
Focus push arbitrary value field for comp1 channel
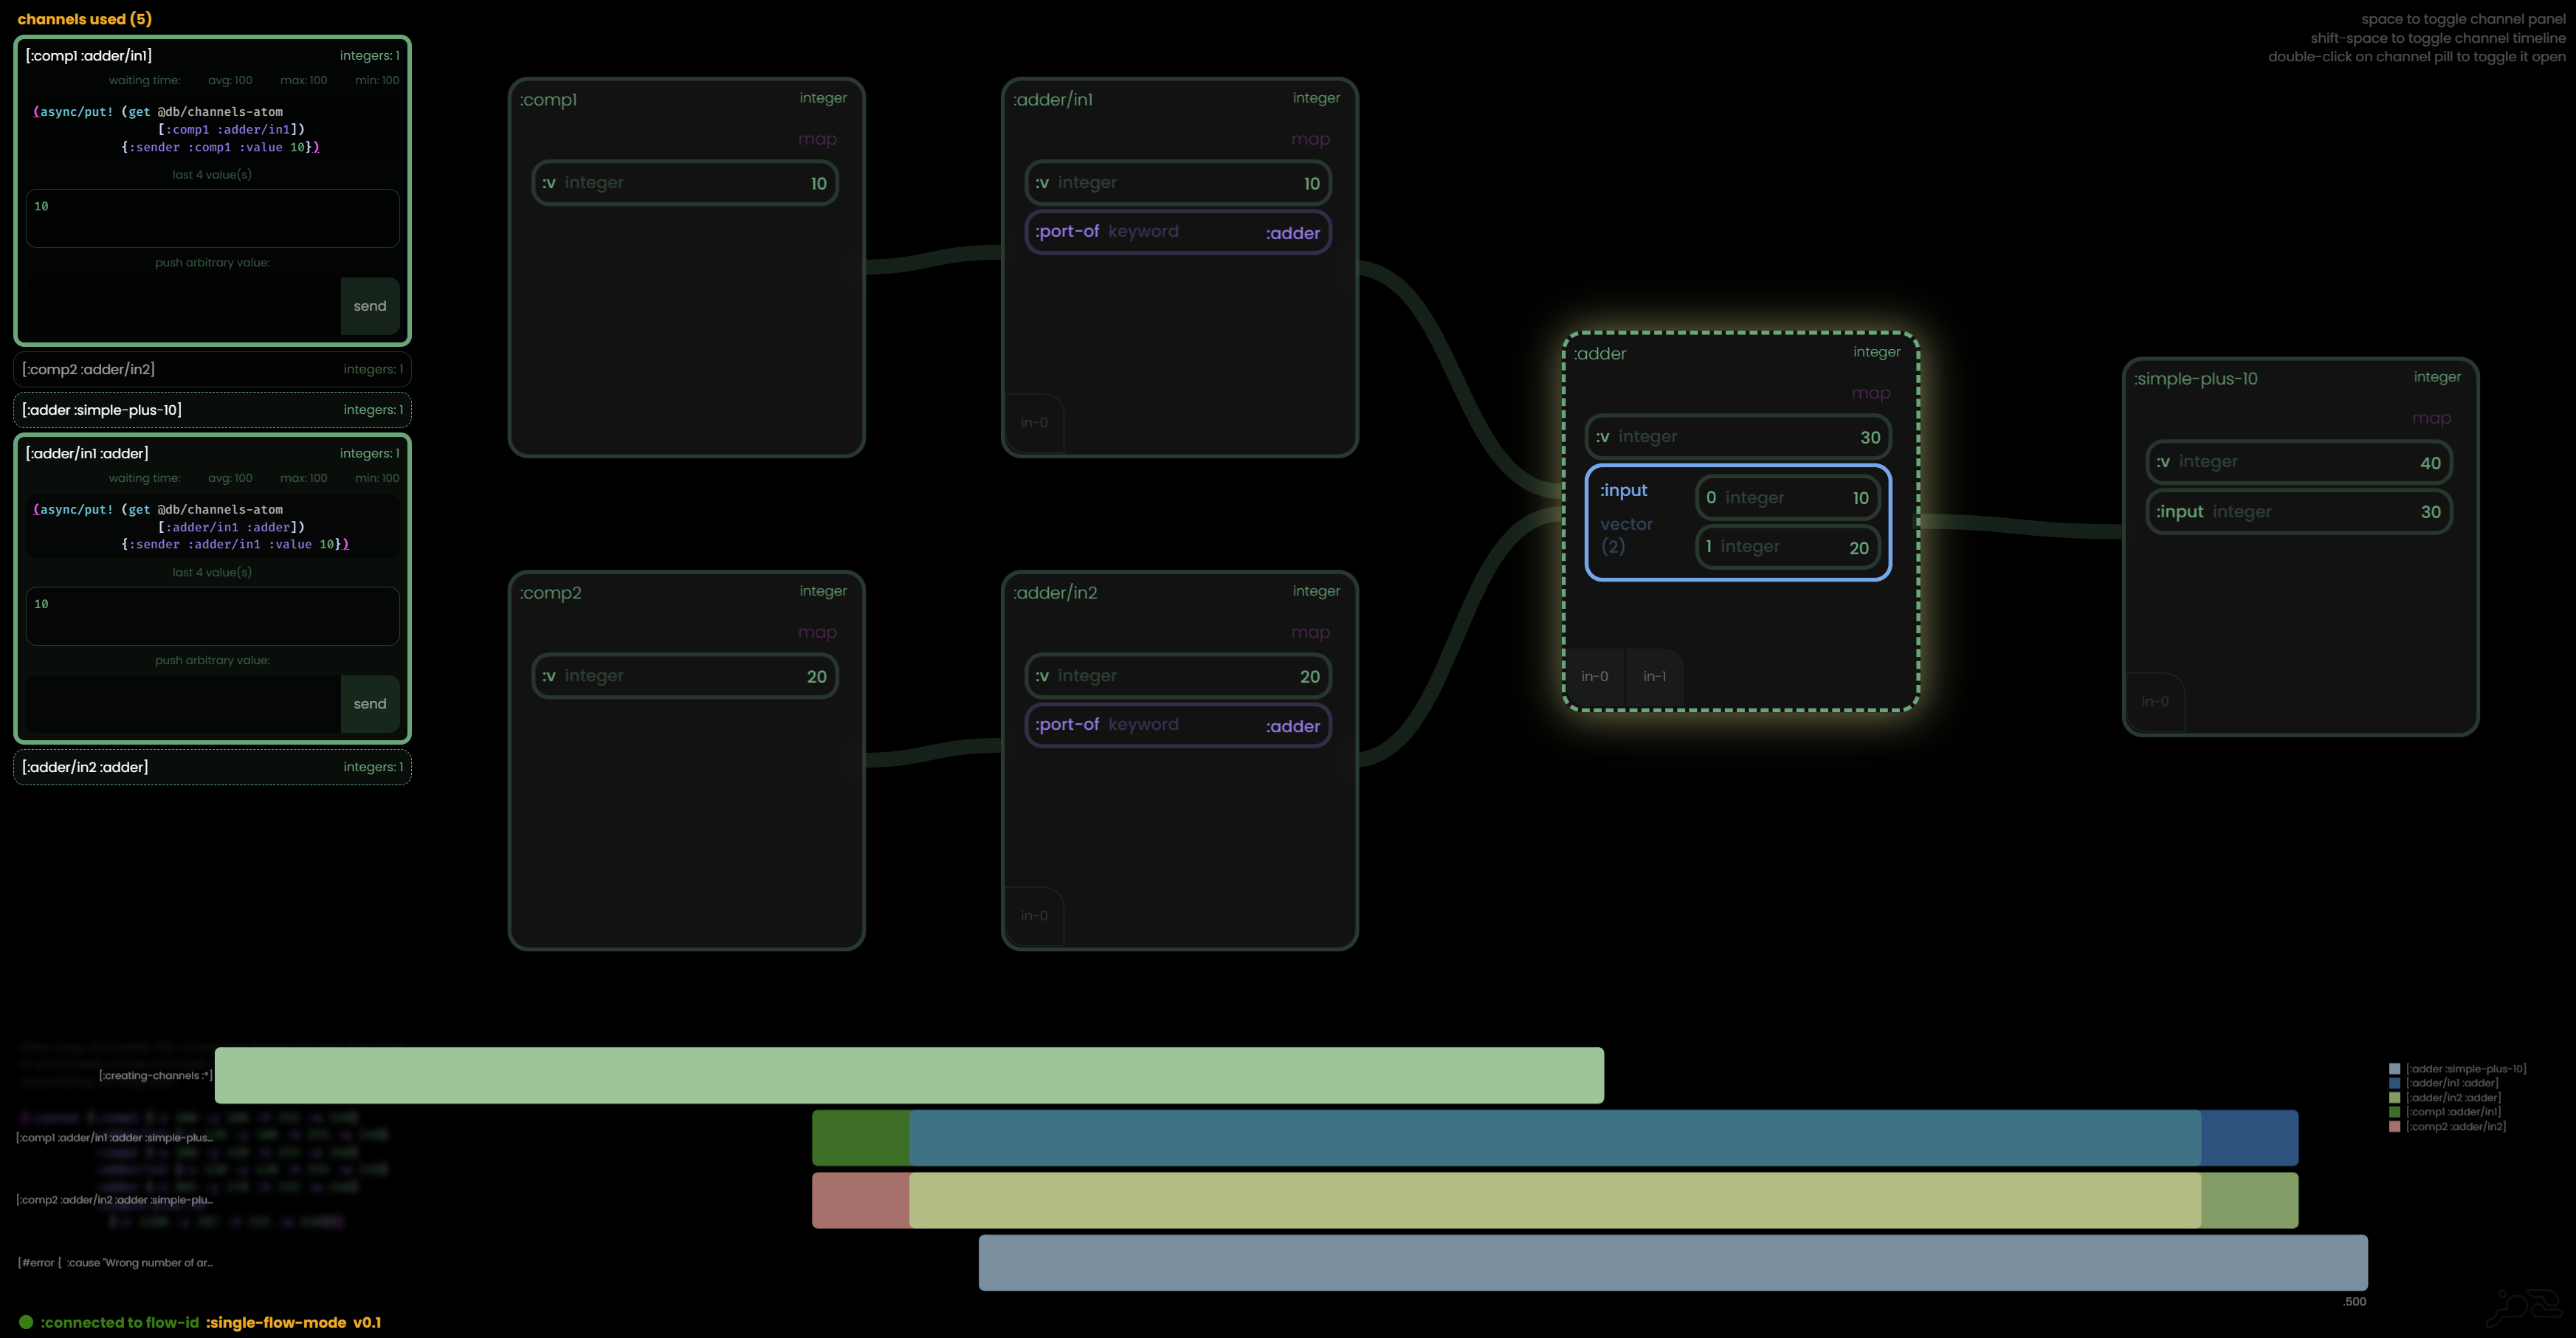coord(183,306)
